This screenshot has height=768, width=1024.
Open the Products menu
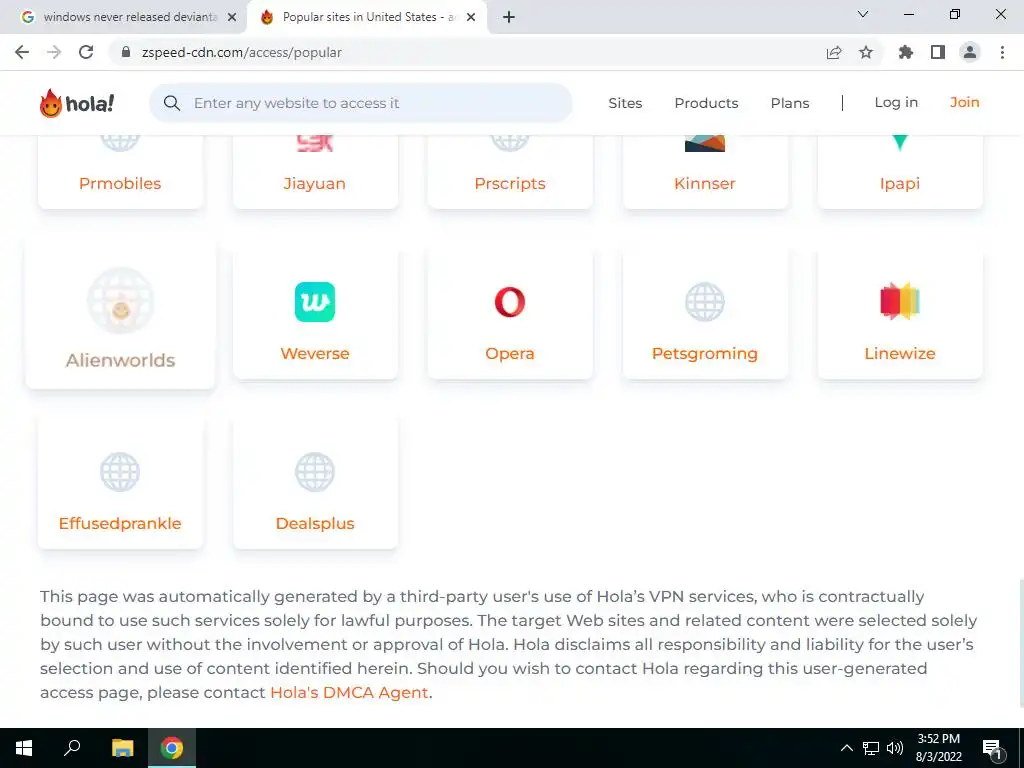coord(706,103)
